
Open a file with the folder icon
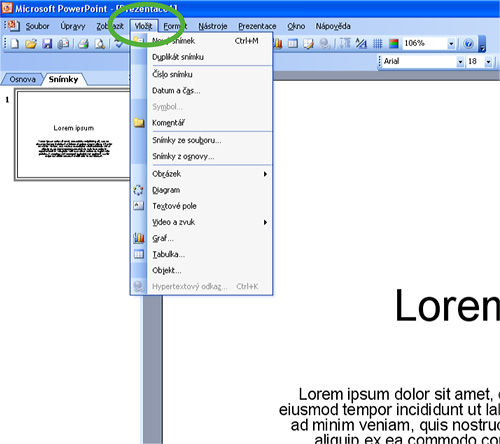pyautogui.click(x=31, y=44)
